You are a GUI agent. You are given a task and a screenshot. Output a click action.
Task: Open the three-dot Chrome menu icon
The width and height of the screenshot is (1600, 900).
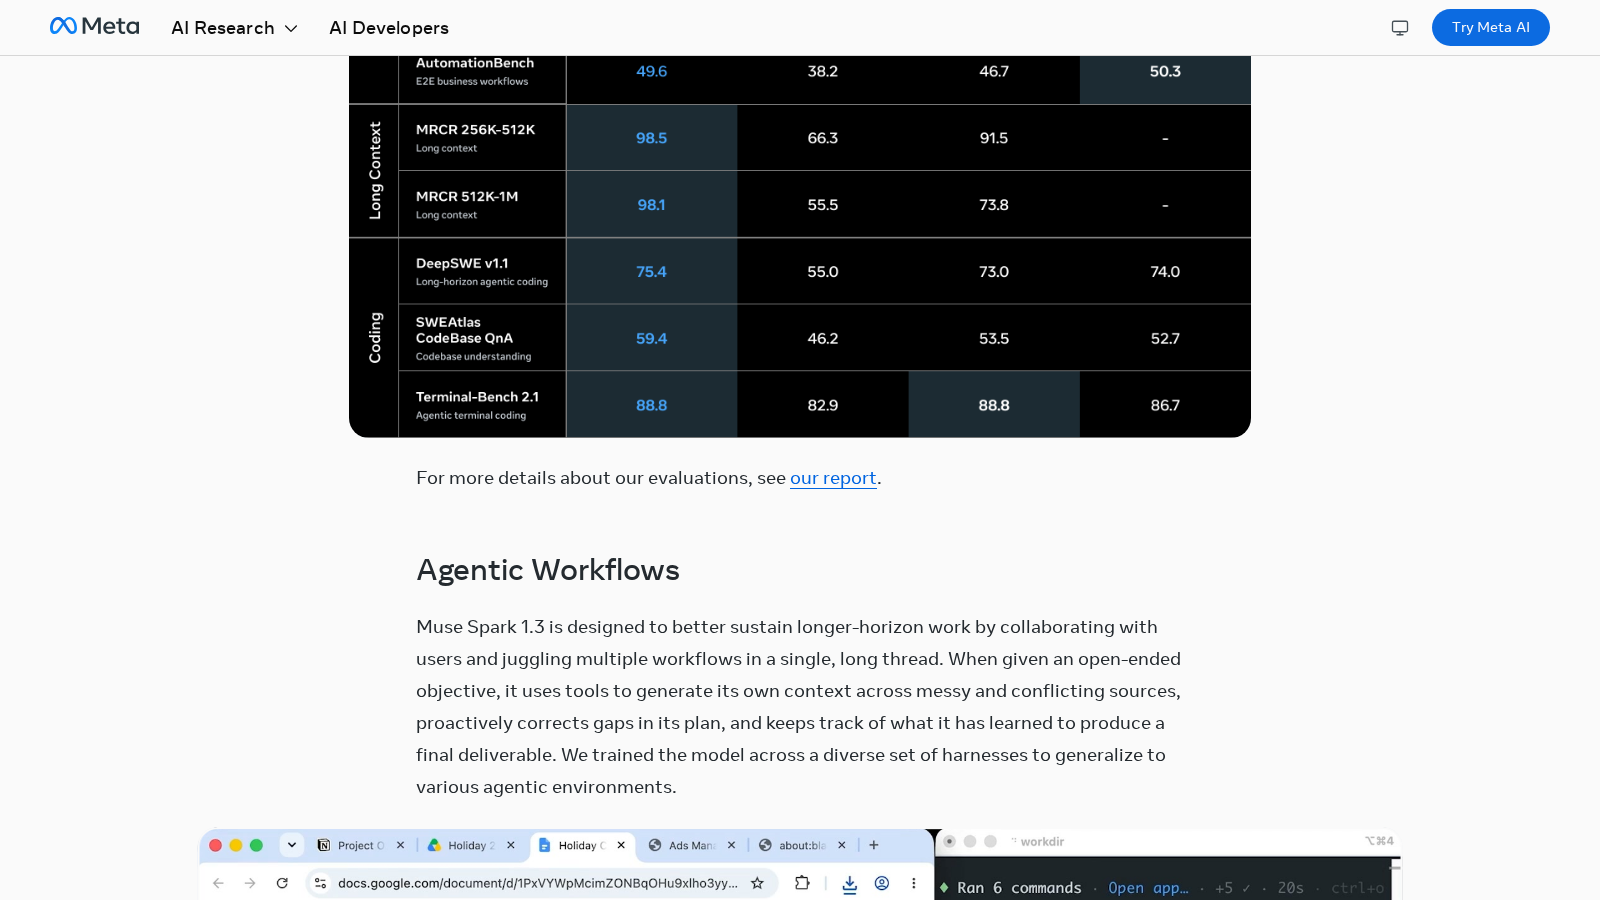pos(913,883)
